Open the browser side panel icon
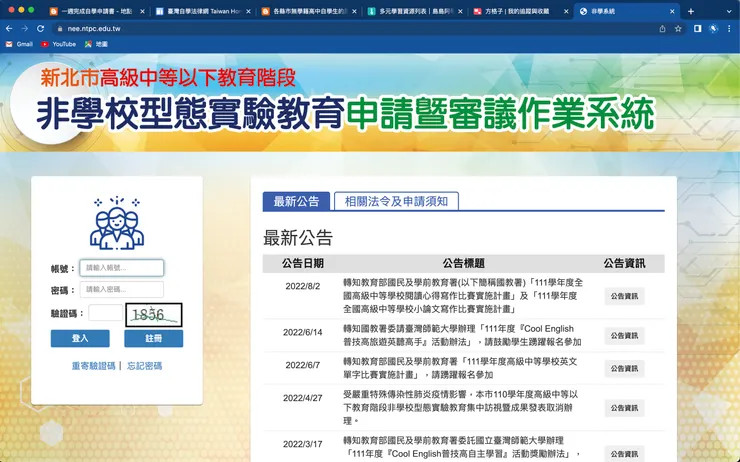This screenshot has width=740, height=462. click(x=698, y=29)
